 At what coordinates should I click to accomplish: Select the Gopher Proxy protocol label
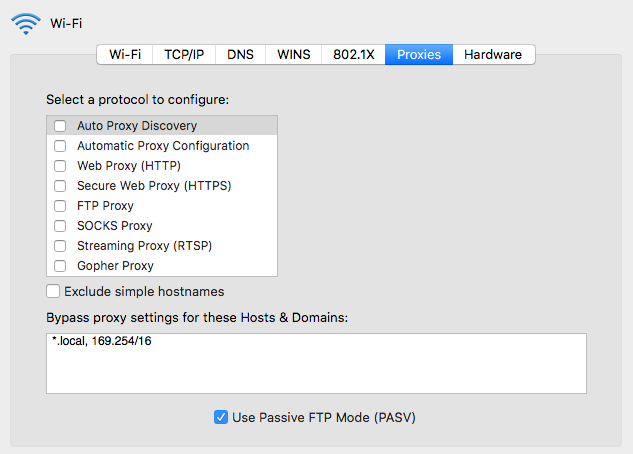tap(115, 266)
